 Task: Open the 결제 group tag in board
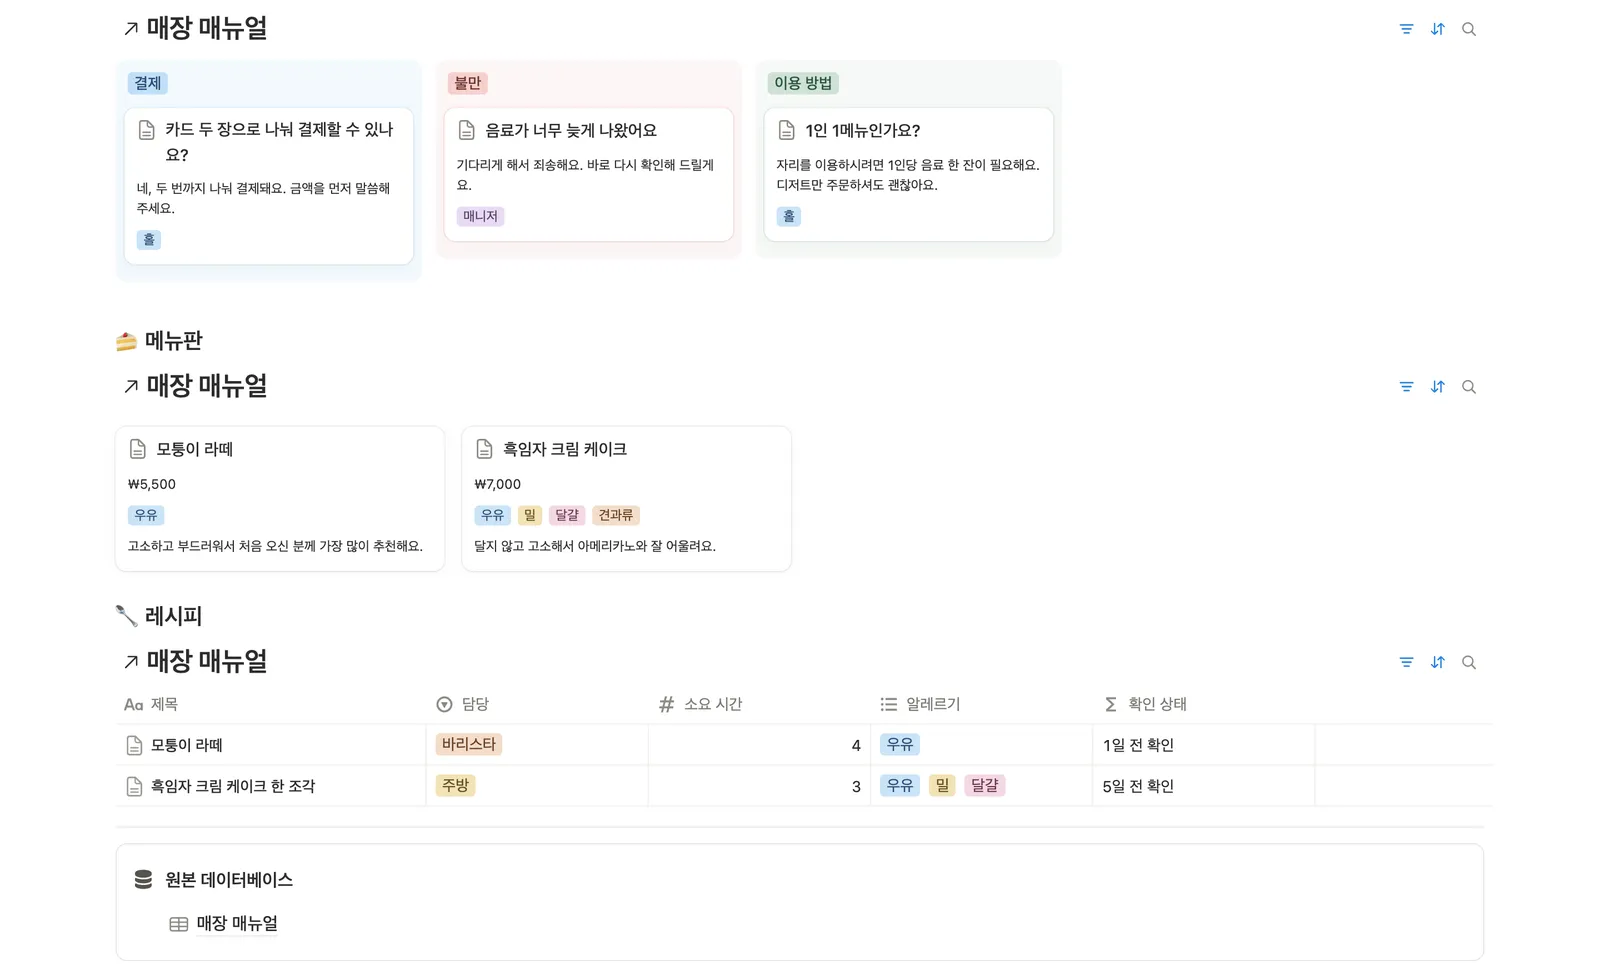coord(148,83)
